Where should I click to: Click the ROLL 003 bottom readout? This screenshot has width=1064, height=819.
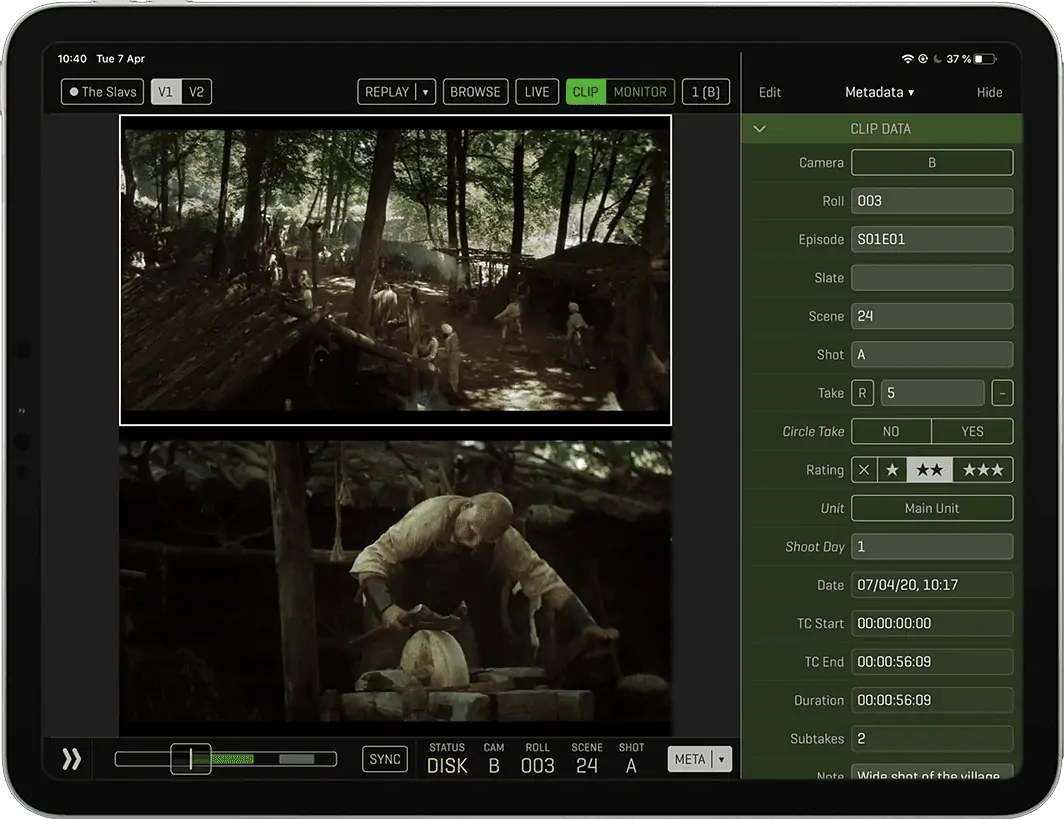click(537, 759)
